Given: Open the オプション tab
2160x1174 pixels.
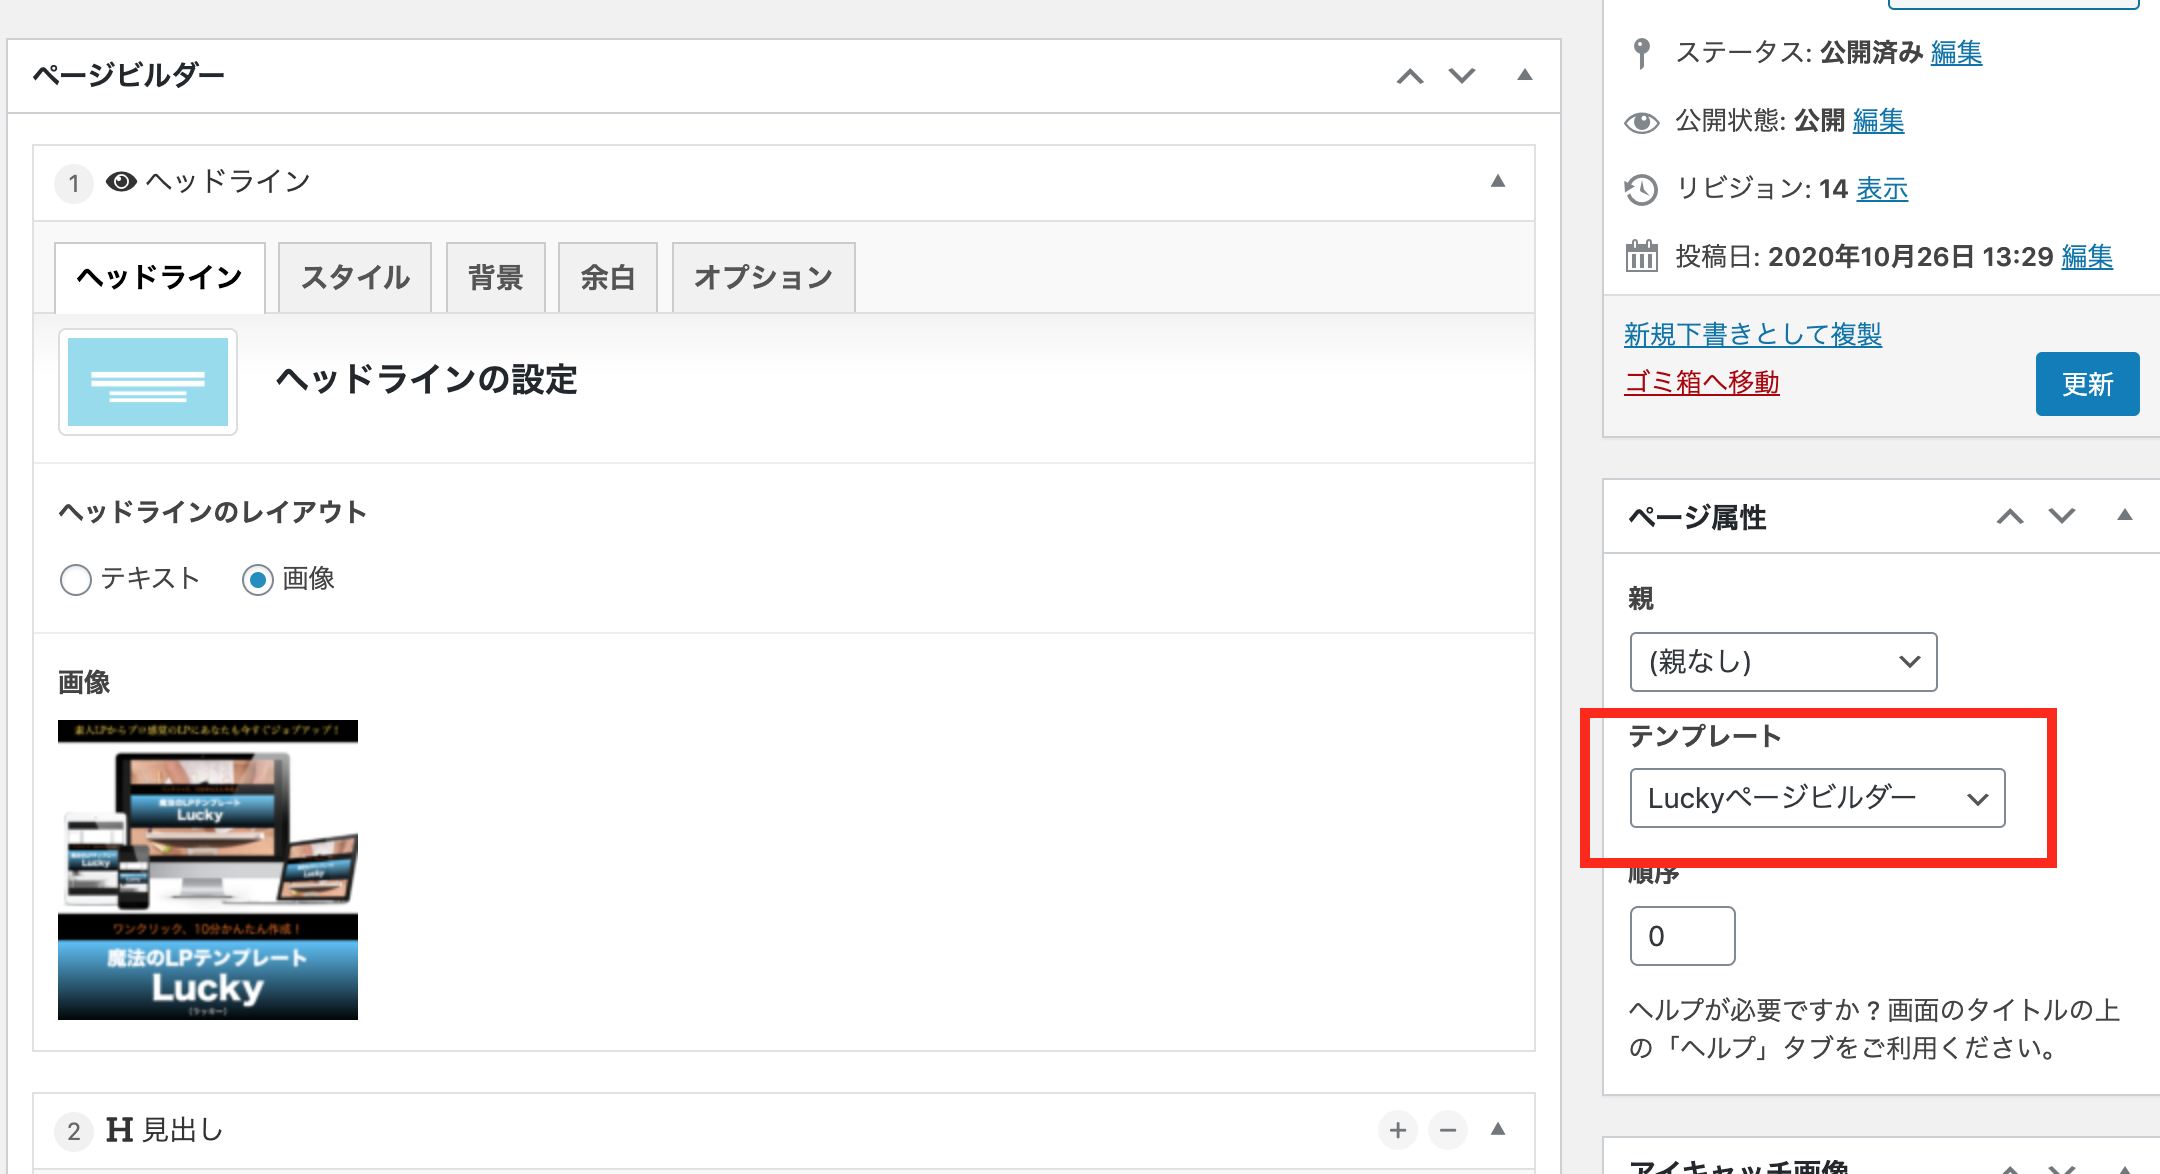Looking at the screenshot, I should [763, 278].
